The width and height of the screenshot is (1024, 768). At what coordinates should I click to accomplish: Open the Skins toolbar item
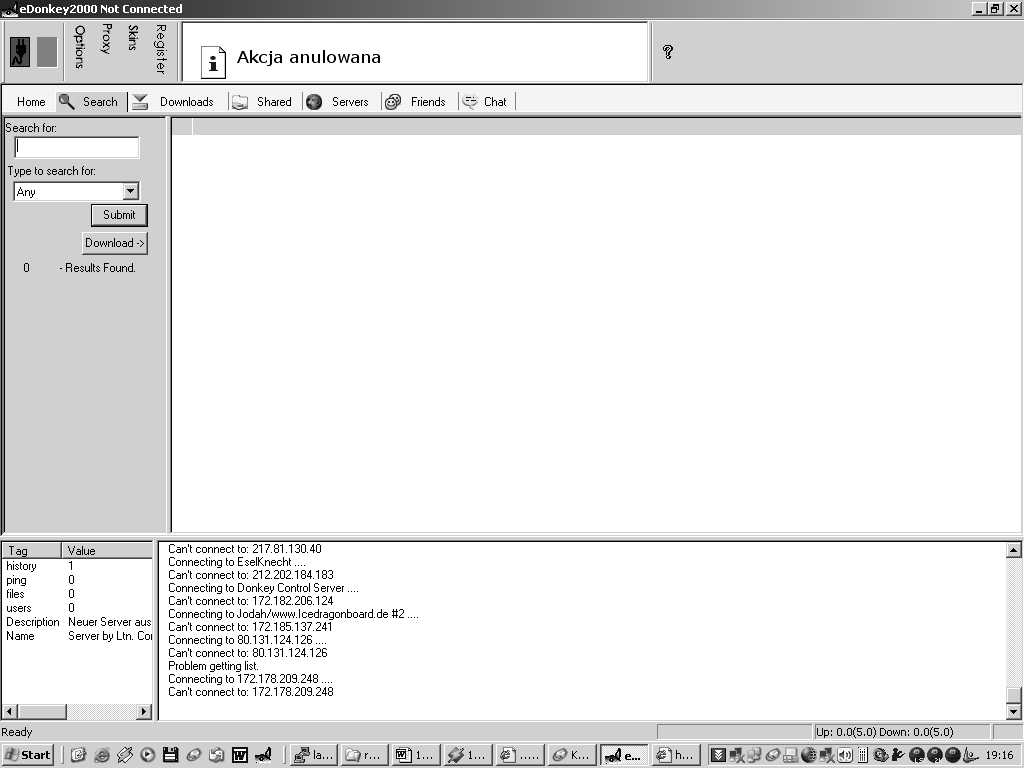coord(133,38)
